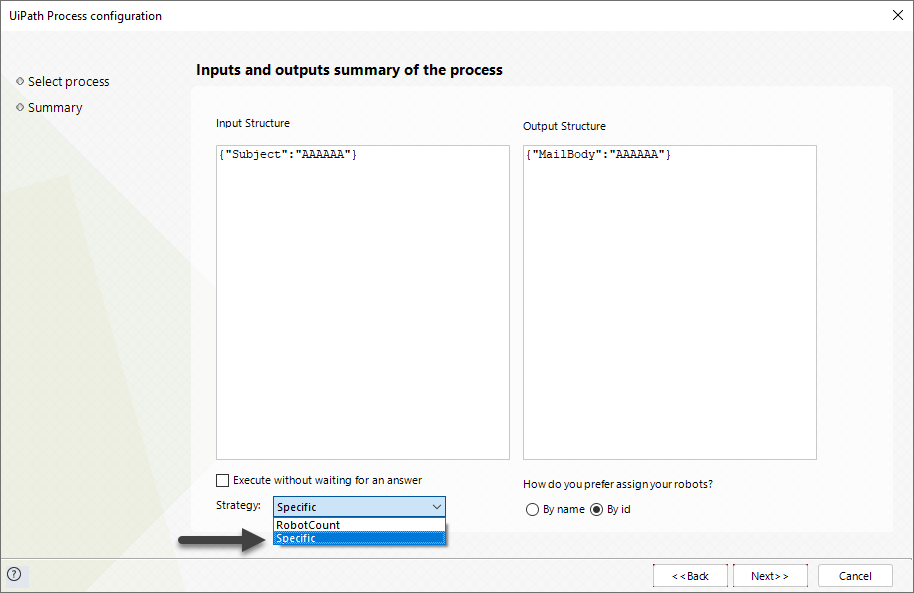Click the << Back button

(690, 576)
